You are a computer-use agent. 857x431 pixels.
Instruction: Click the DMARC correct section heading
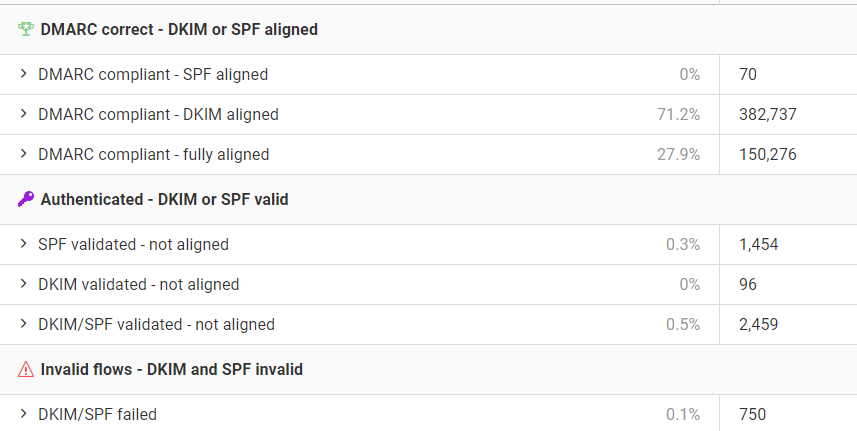click(179, 30)
